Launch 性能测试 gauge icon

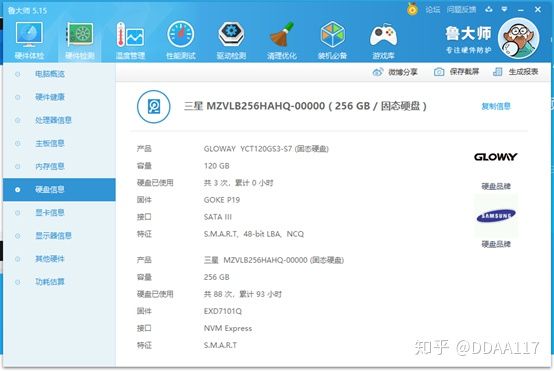(181, 34)
